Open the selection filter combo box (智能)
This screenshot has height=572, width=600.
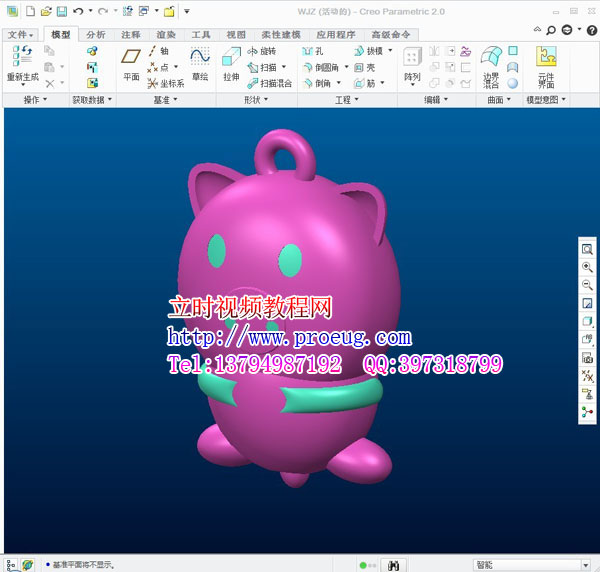[x=532, y=565]
